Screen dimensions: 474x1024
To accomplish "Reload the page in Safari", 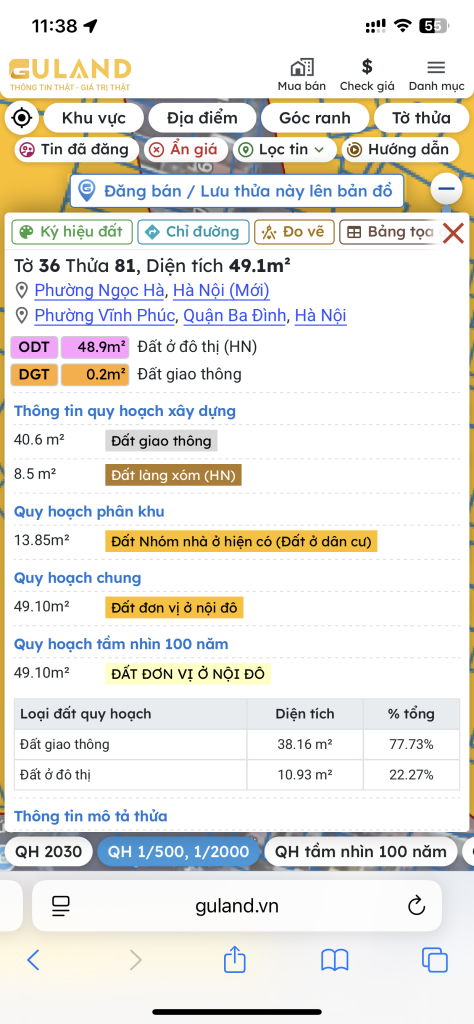I will (416, 905).
